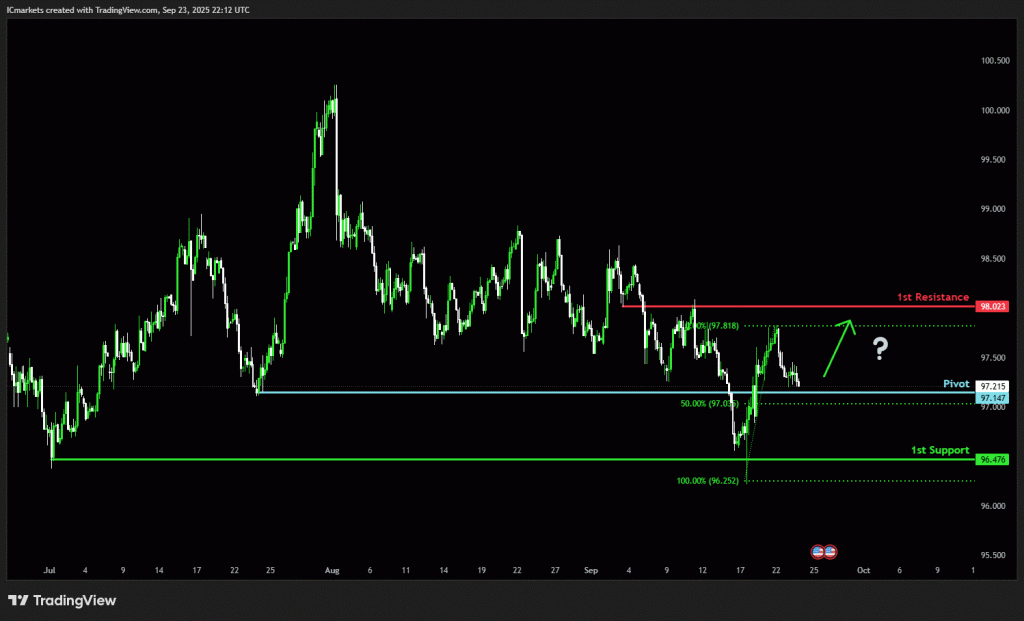
Task: Select the 'Sep' label on the time axis
Action: pyautogui.click(x=590, y=570)
